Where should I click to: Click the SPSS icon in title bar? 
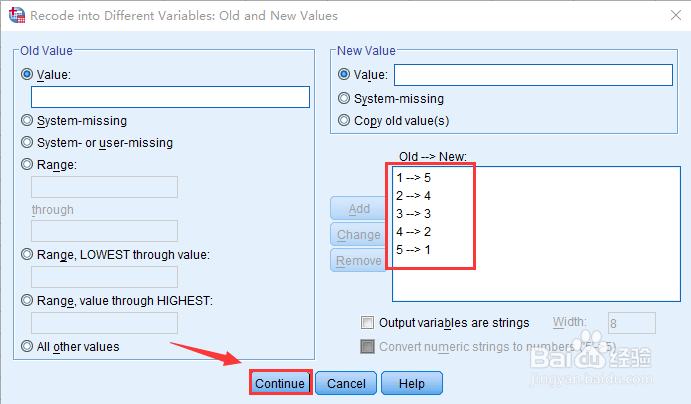click(14, 15)
